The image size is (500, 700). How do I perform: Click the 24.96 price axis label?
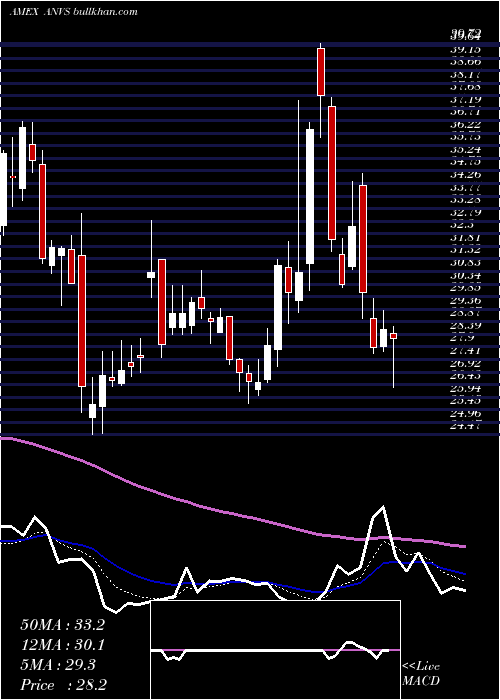click(465, 414)
